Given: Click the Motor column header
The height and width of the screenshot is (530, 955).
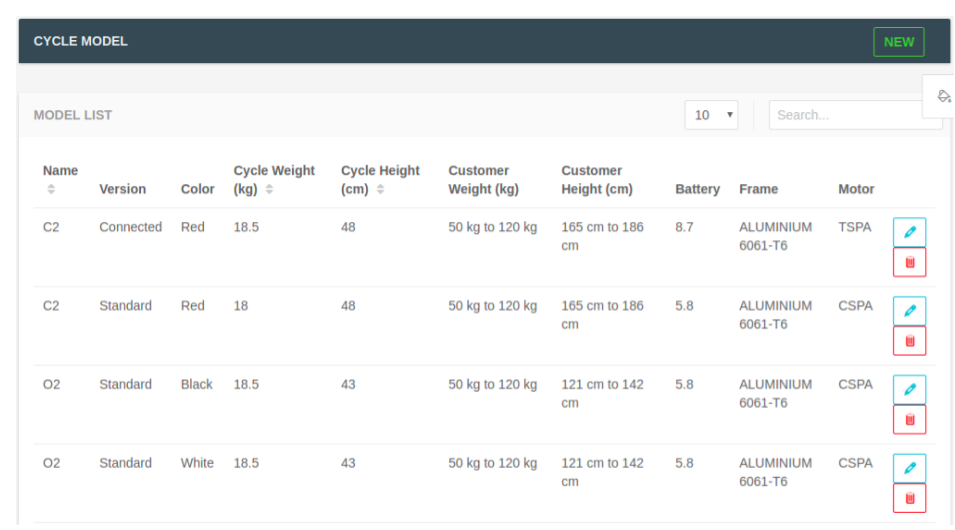Looking at the screenshot, I should 856,189.
